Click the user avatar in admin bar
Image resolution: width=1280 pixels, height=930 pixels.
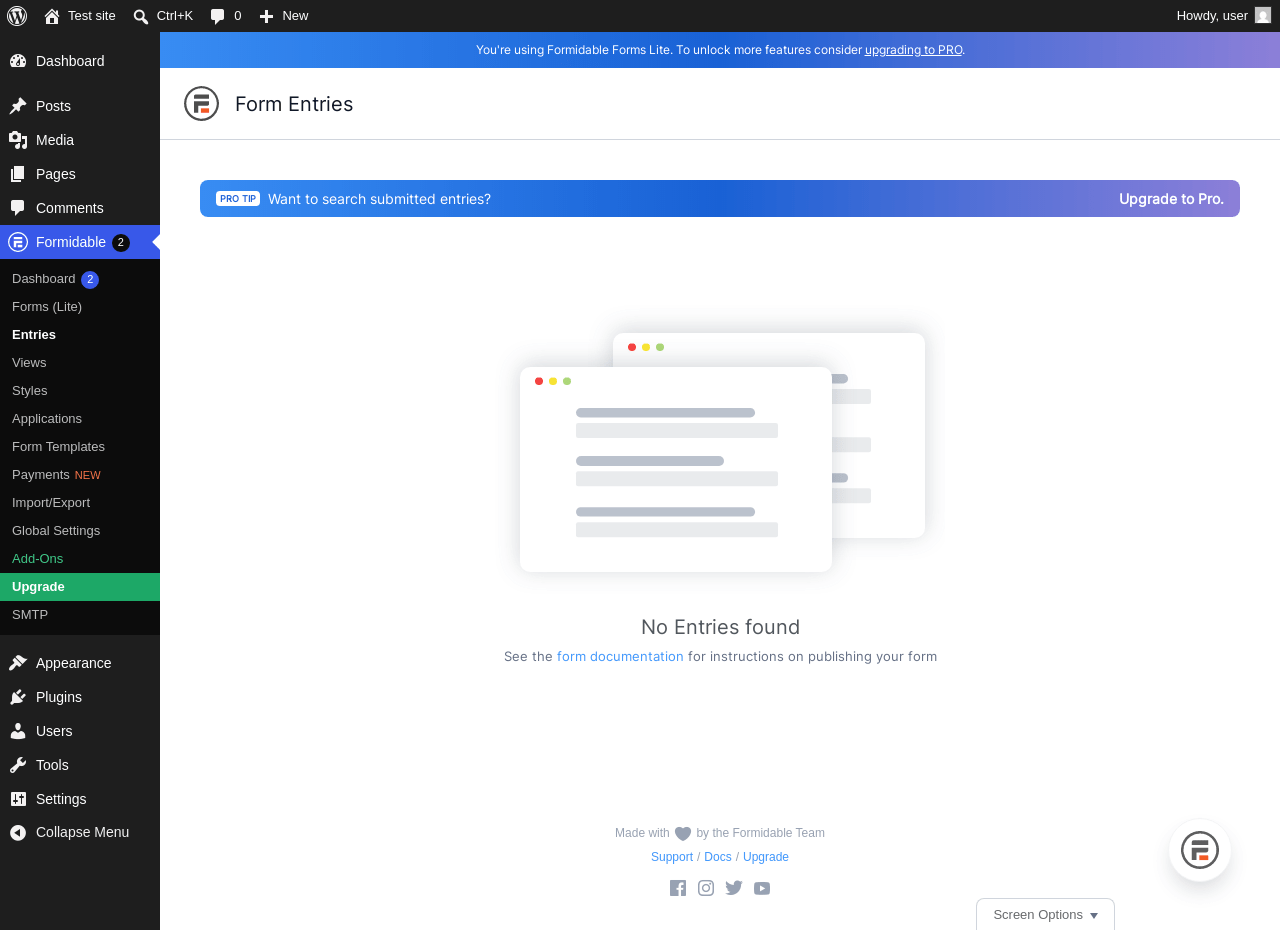click(x=1263, y=16)
